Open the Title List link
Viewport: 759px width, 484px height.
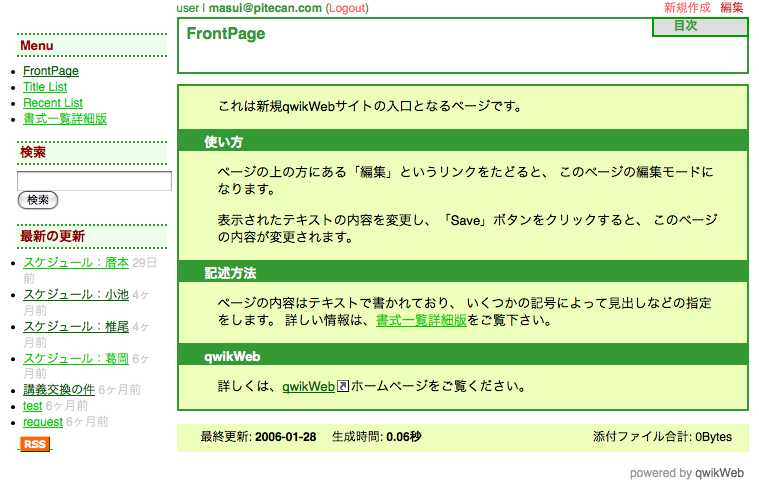click(45, 87)
